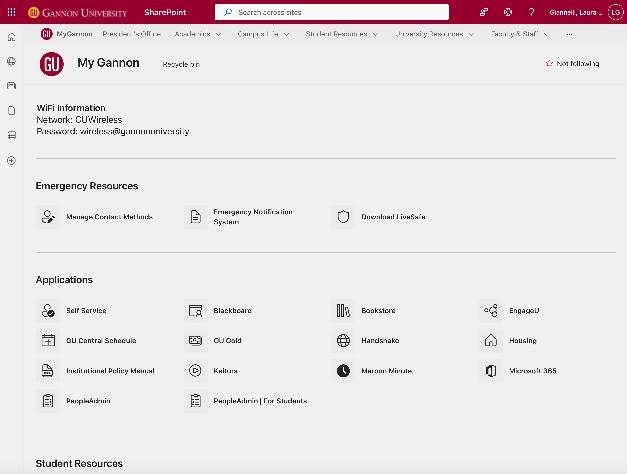Open the EngageU application link

coord(524,310)
